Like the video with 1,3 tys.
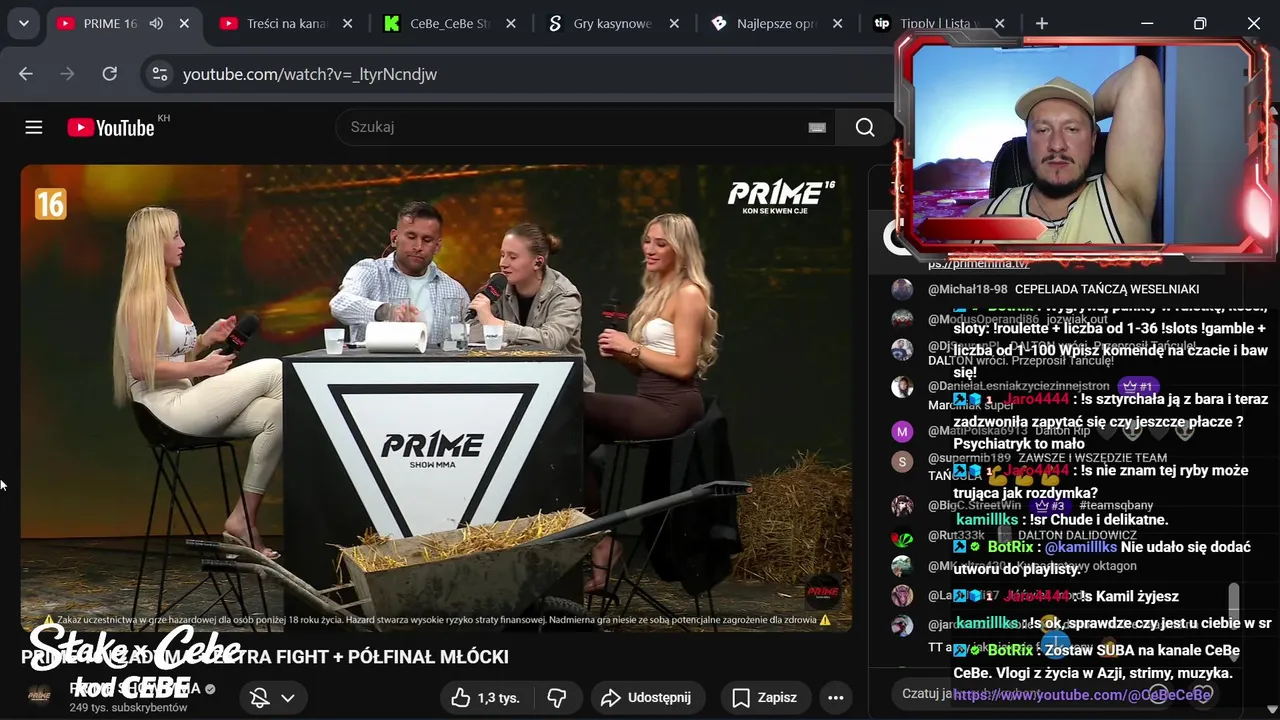 coord(486,698)
